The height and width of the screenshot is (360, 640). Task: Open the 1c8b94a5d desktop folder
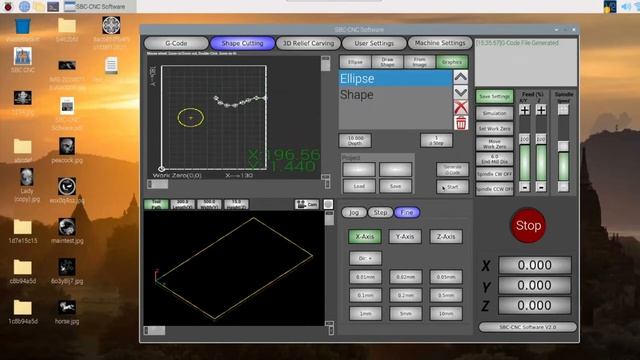tap(22, 312)
